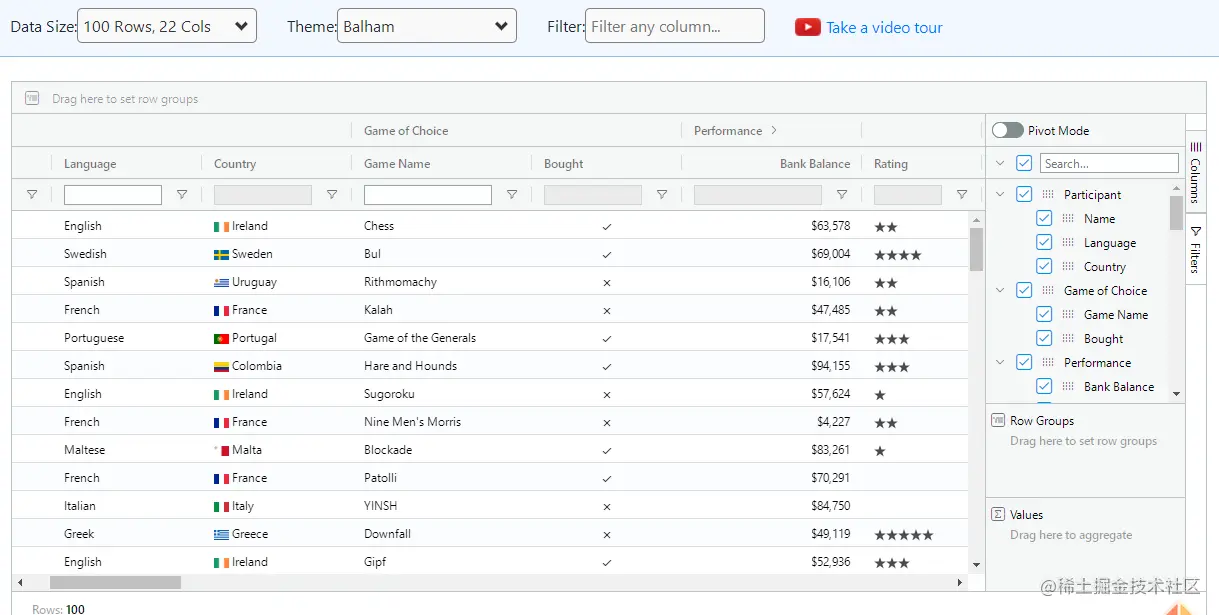Open the Filters side tab
The image size is (1219, 615).
tap(1195, 249)
